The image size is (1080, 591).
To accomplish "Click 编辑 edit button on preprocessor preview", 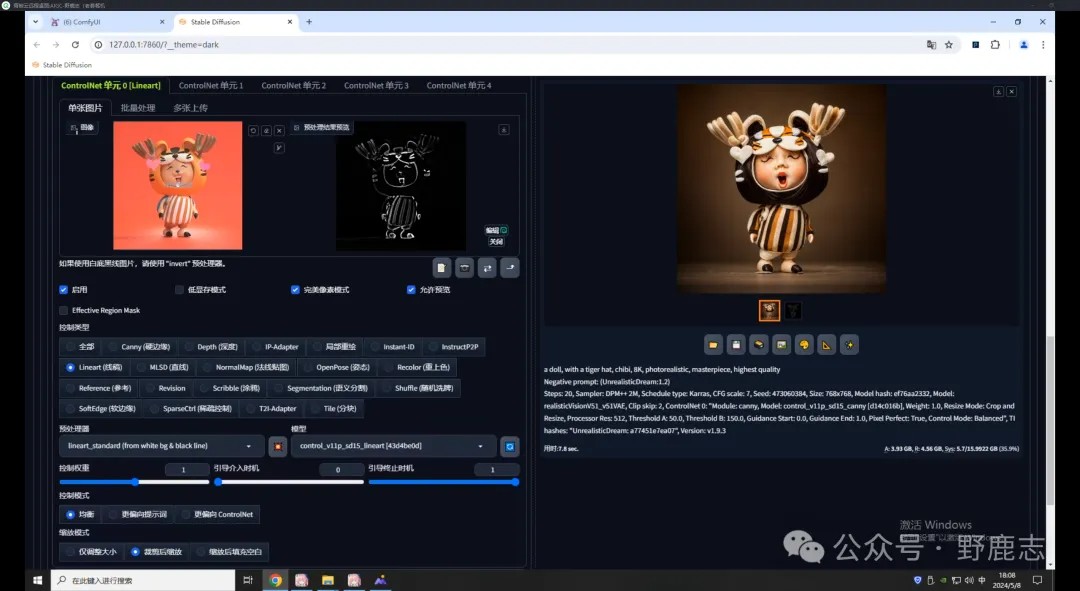I will (x=496, y=230).
